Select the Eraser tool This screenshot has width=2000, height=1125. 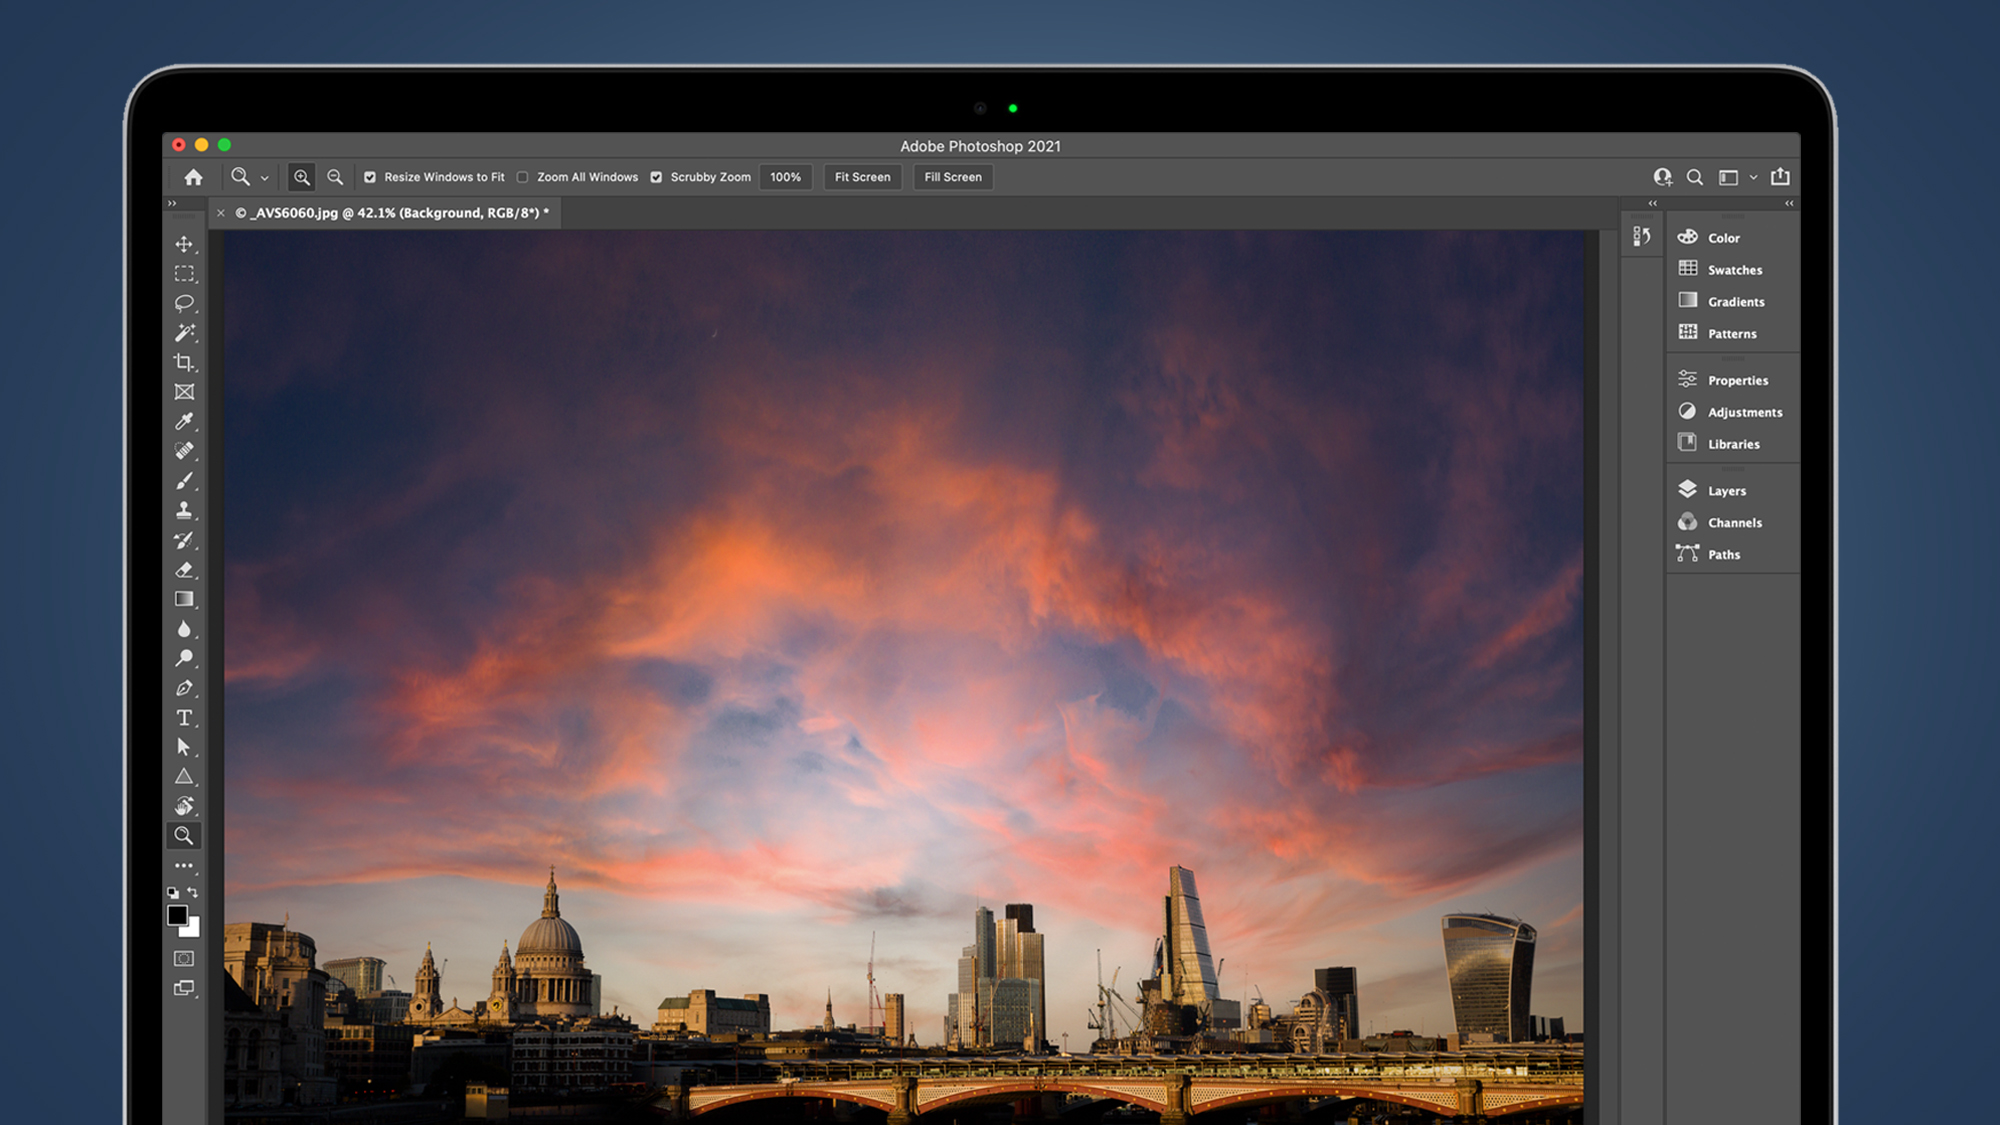[x=184, y=570]
